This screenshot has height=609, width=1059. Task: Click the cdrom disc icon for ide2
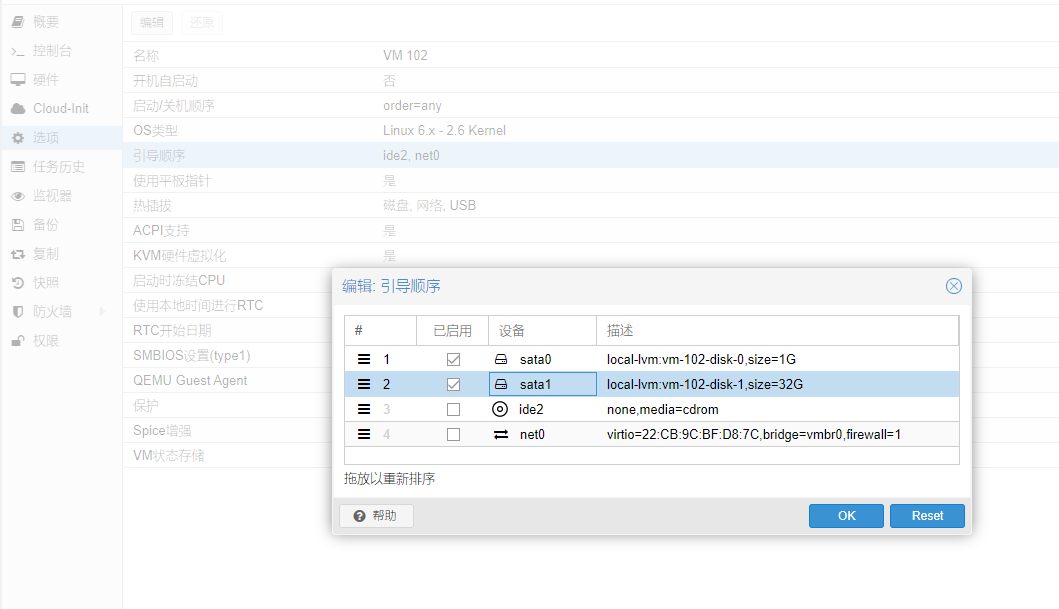pyautogui.click(x=500, y=409)
